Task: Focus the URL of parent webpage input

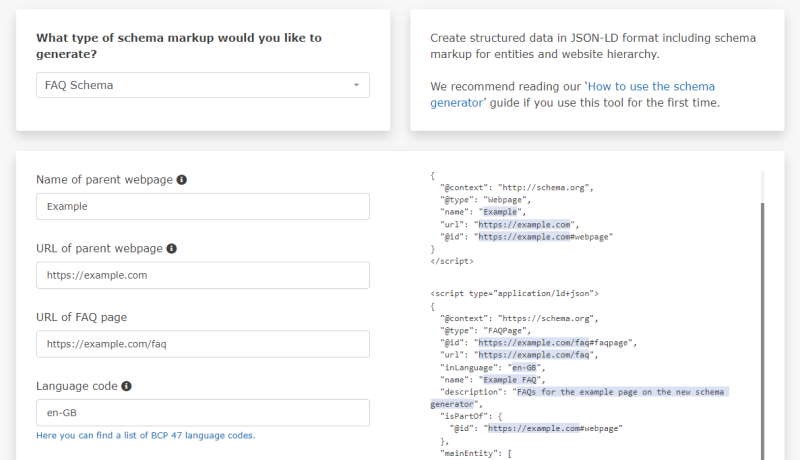Action: click(203, 275)
